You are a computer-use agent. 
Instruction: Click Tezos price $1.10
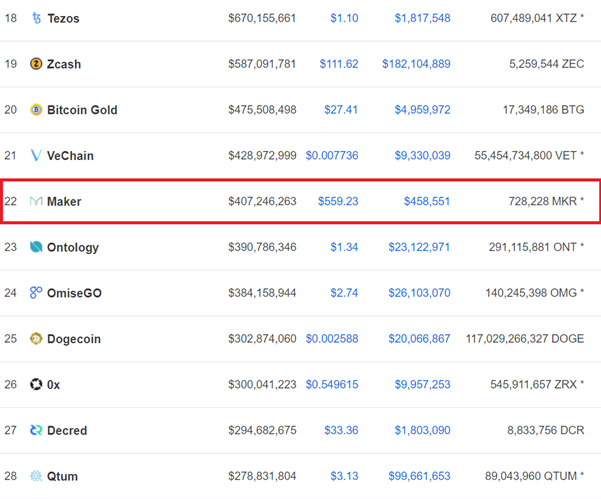tap(344, 18)
